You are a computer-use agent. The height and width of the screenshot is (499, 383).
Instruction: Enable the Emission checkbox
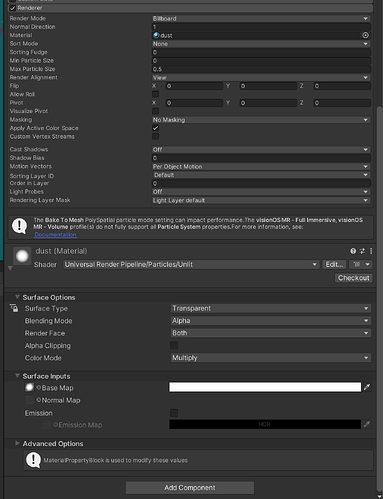(x=174, y=413)
